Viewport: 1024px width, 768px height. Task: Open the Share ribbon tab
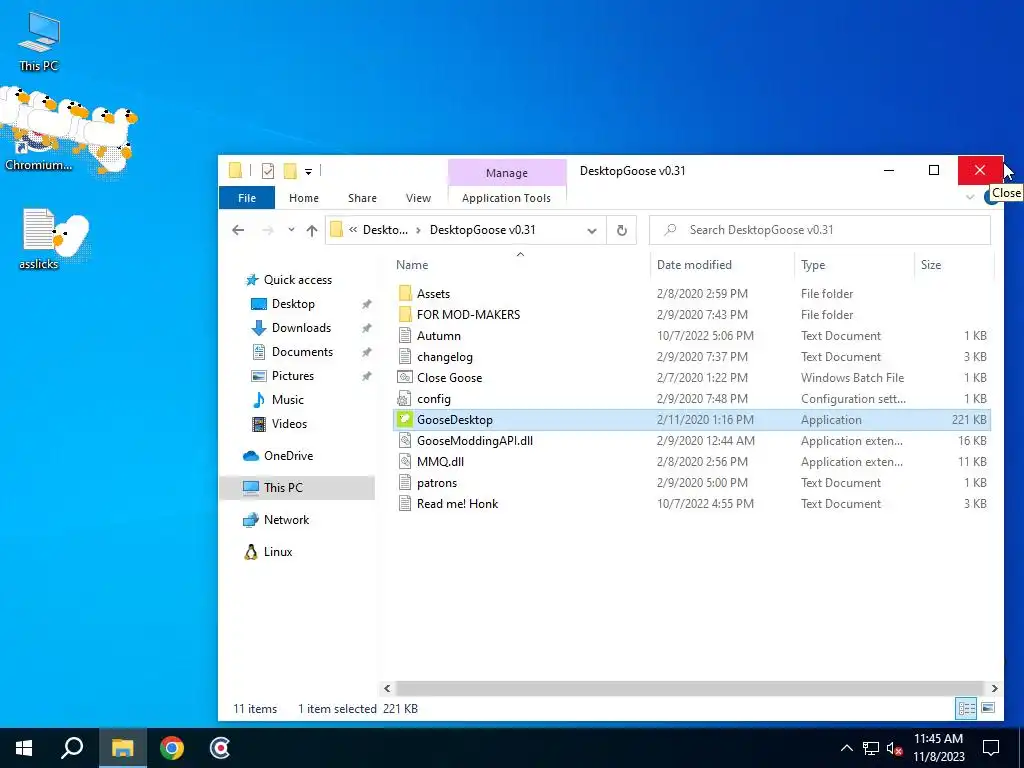[x=362, y=198]
